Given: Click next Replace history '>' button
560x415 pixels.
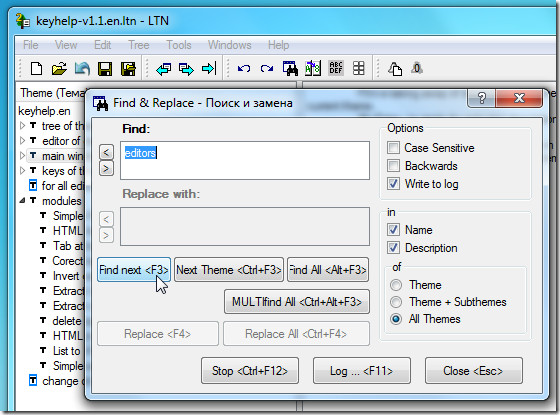Looking at the screenshot, I should (x=106, y=235).
